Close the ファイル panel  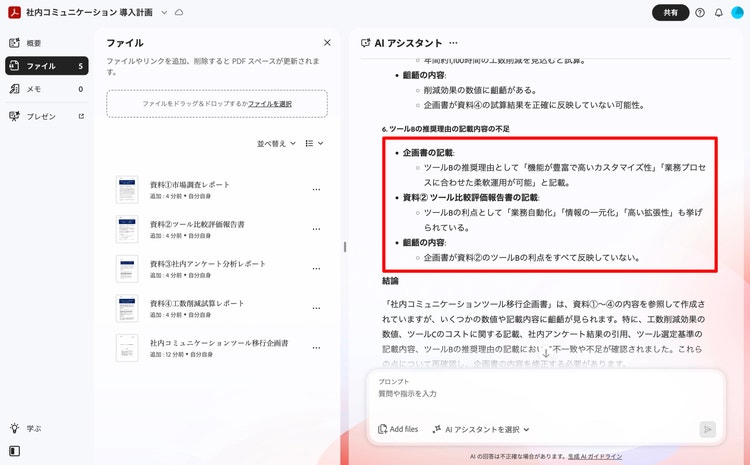click(x=327, y=43)
